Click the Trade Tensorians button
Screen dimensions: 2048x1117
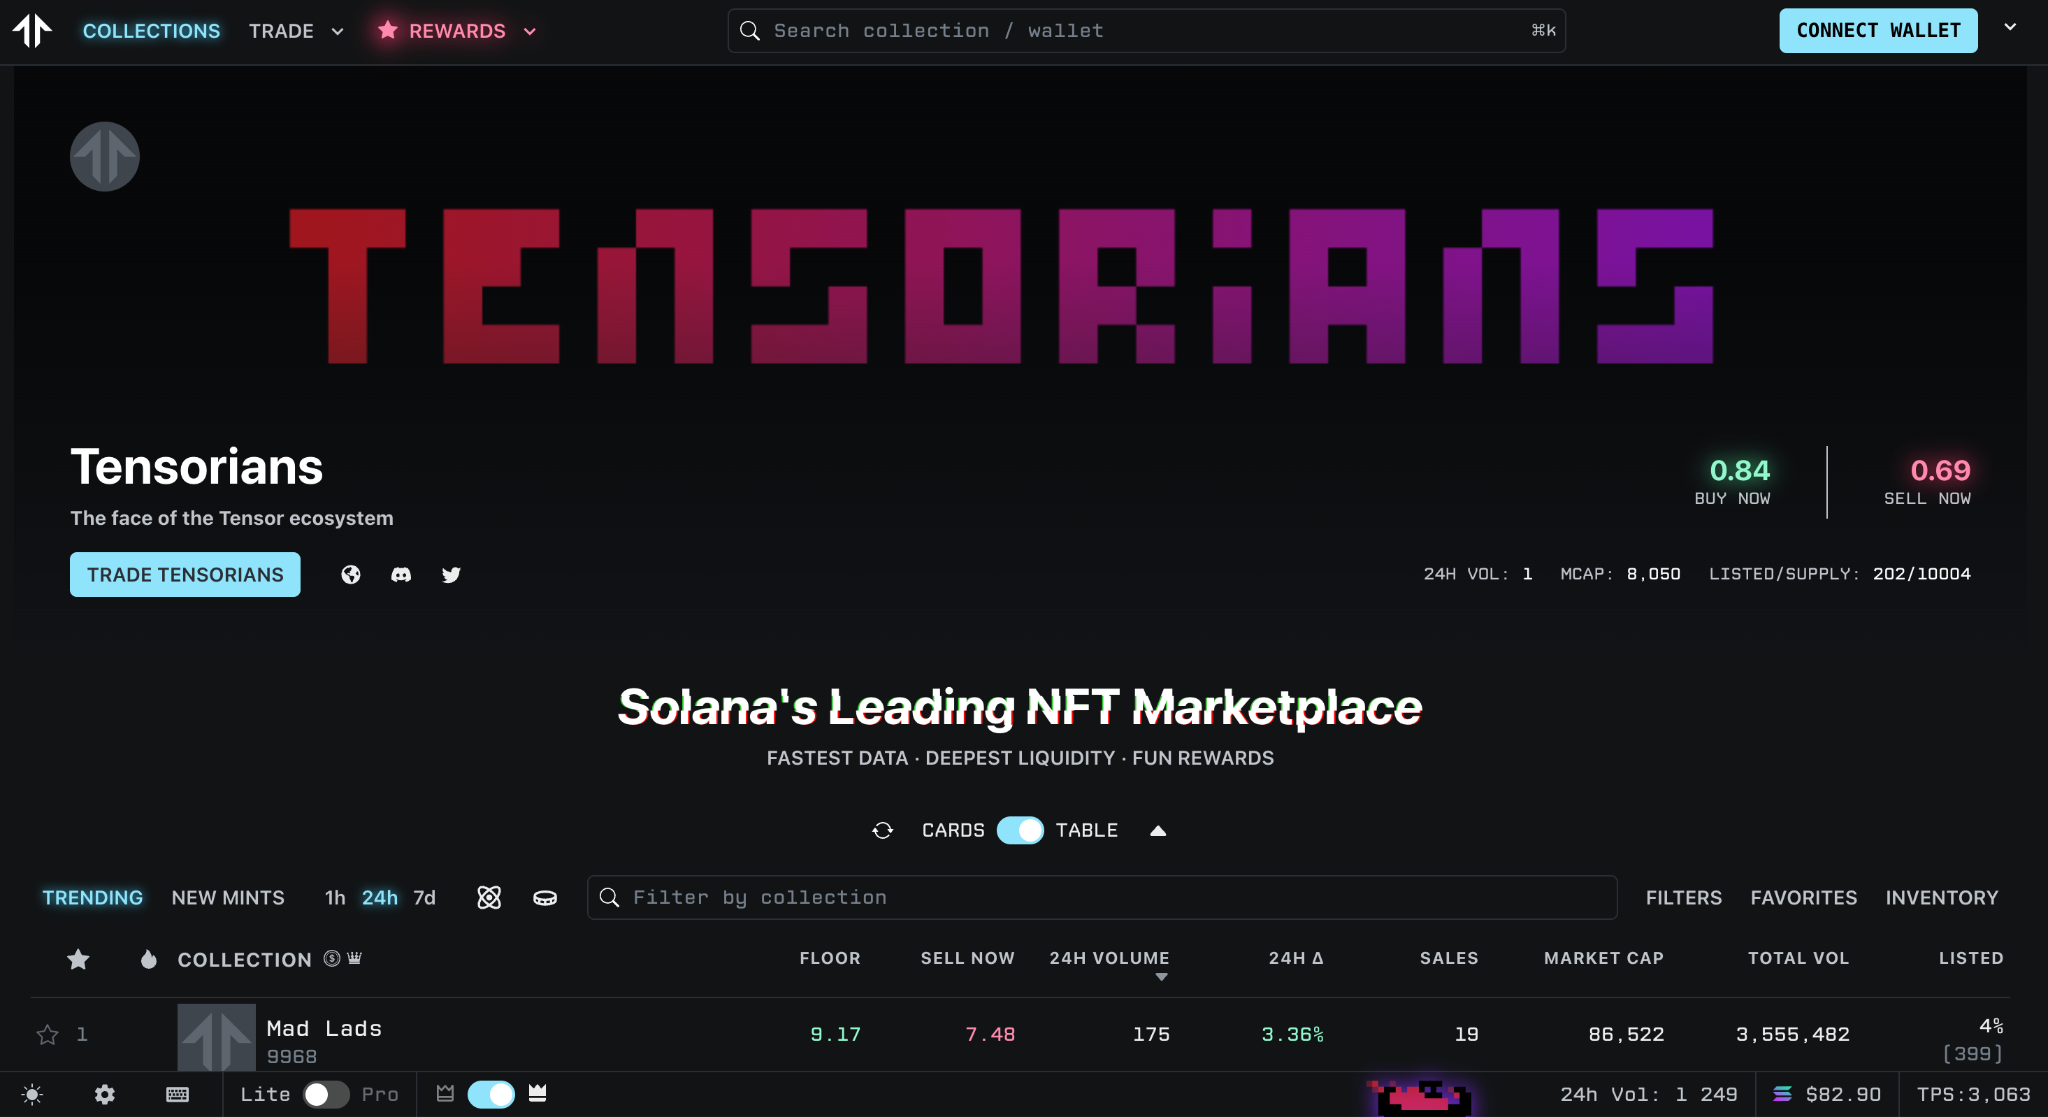(x=185, y=575)
